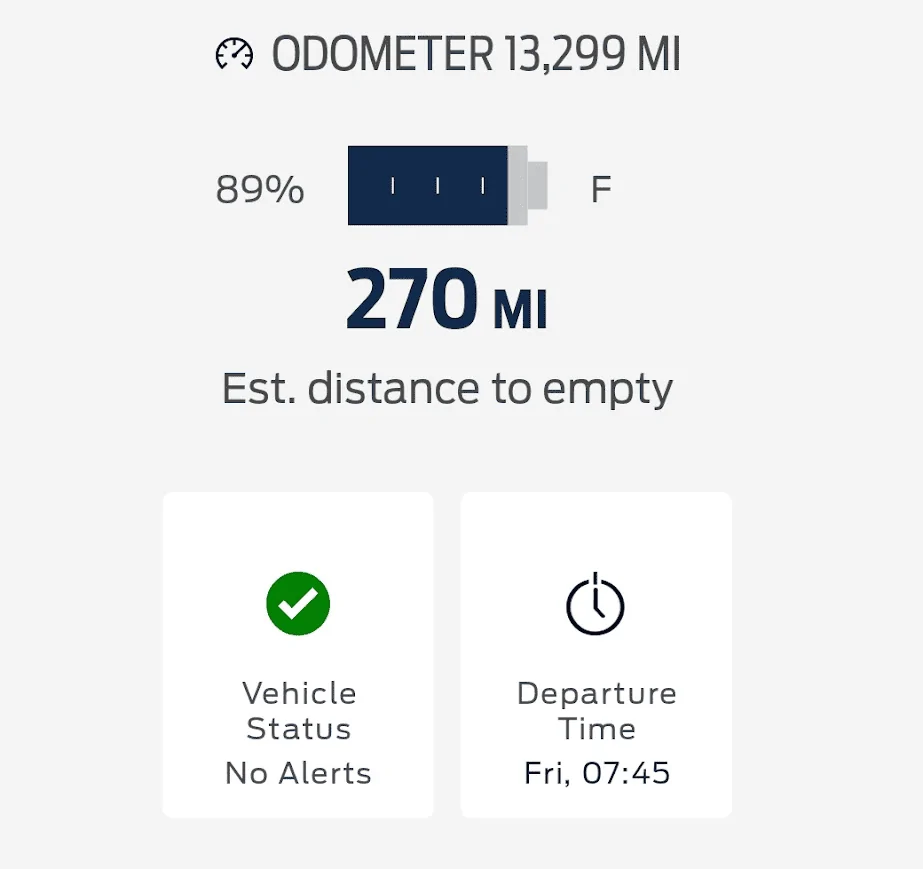Click the green checkmark status icon
Viewport: 923px width, 869px height.
(x=298, y=603)
